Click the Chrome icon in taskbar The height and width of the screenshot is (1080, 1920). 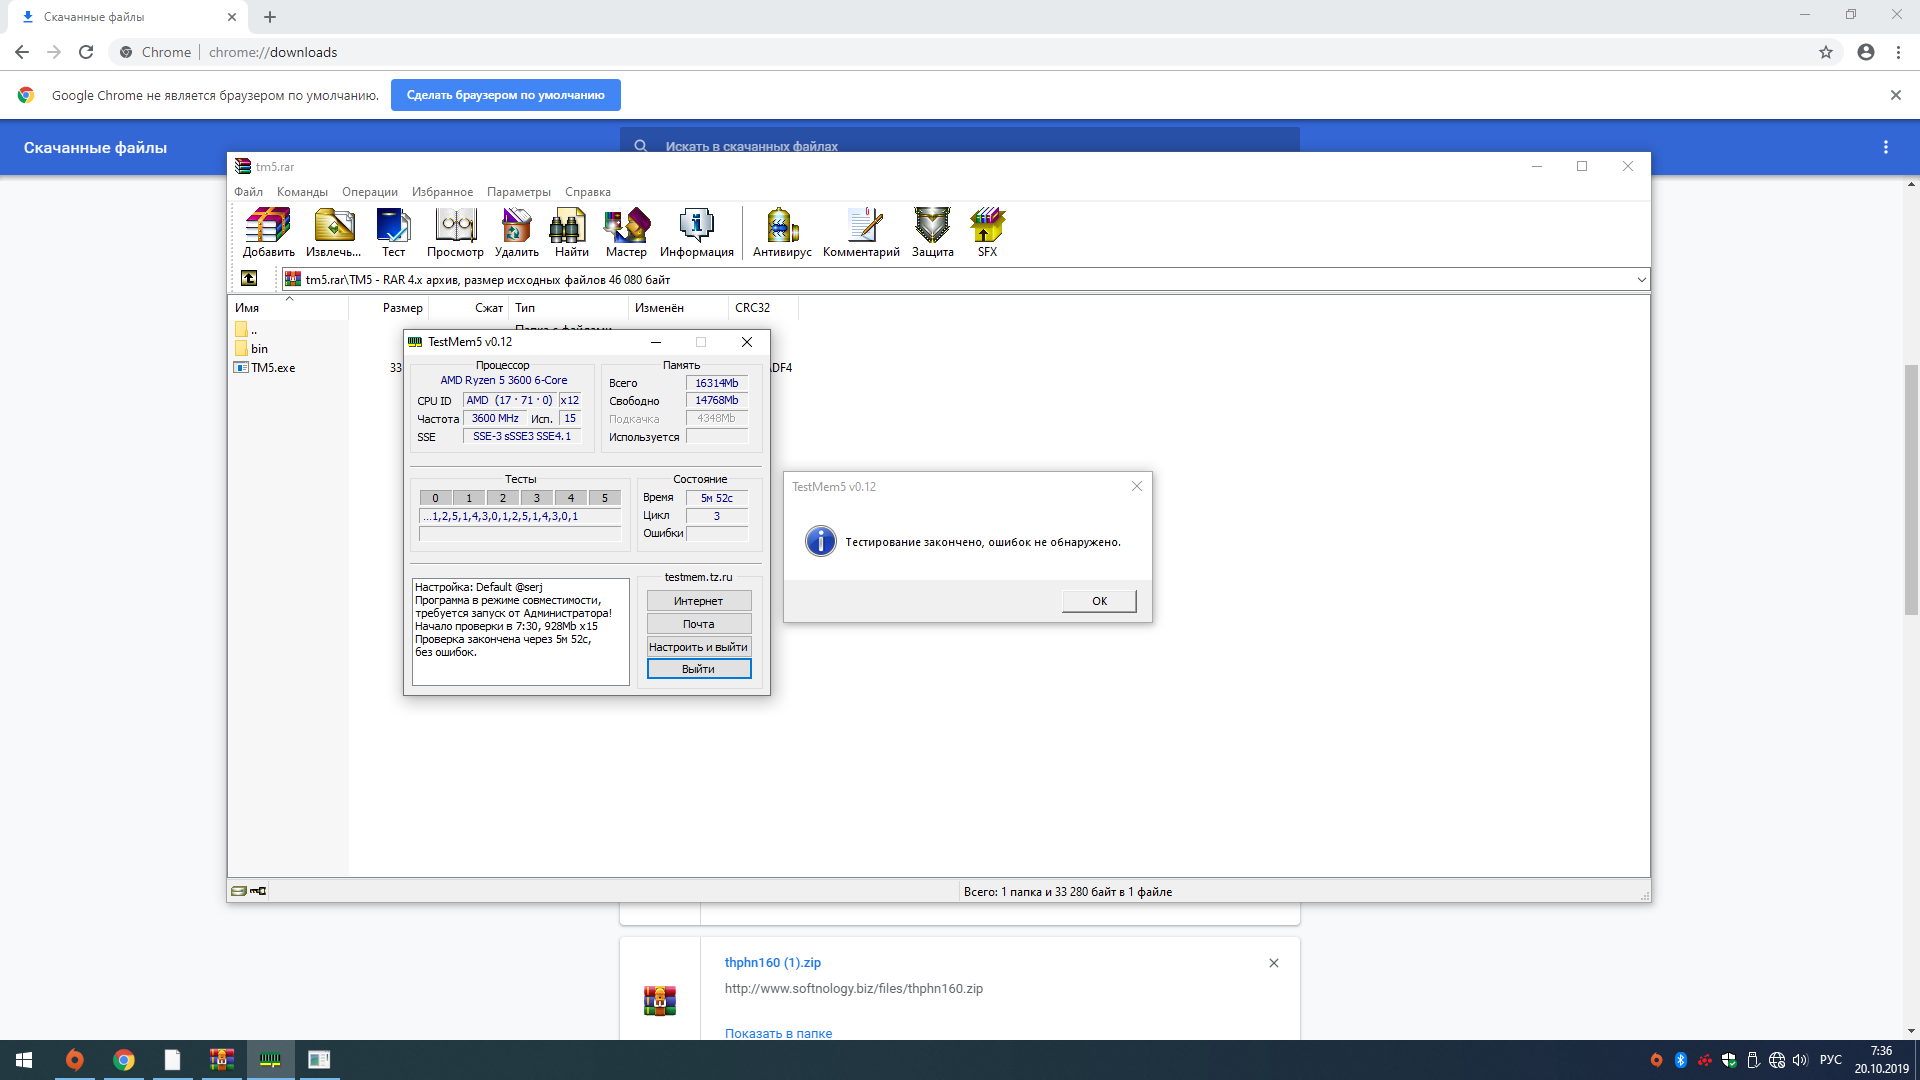click(x=124, y=1060)
